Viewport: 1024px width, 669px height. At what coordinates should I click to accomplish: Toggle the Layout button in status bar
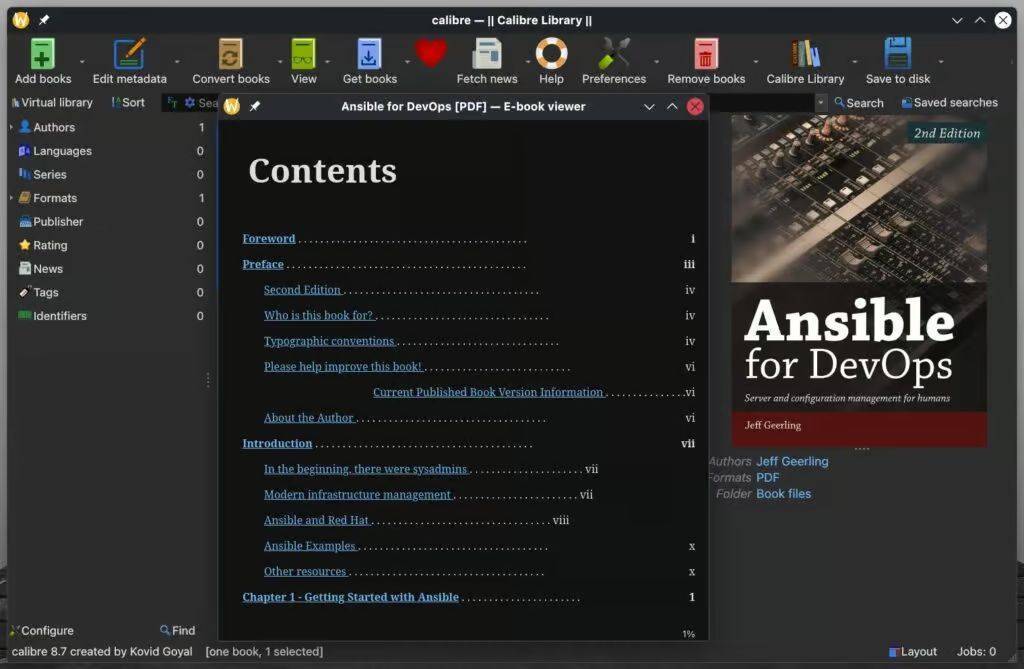pos(912,652)
